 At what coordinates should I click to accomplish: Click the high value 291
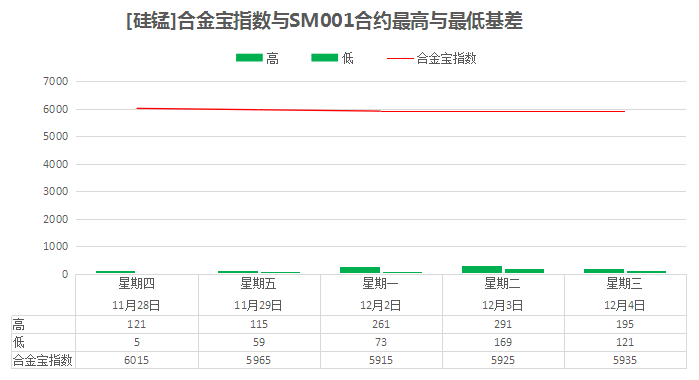click(503, 324)
